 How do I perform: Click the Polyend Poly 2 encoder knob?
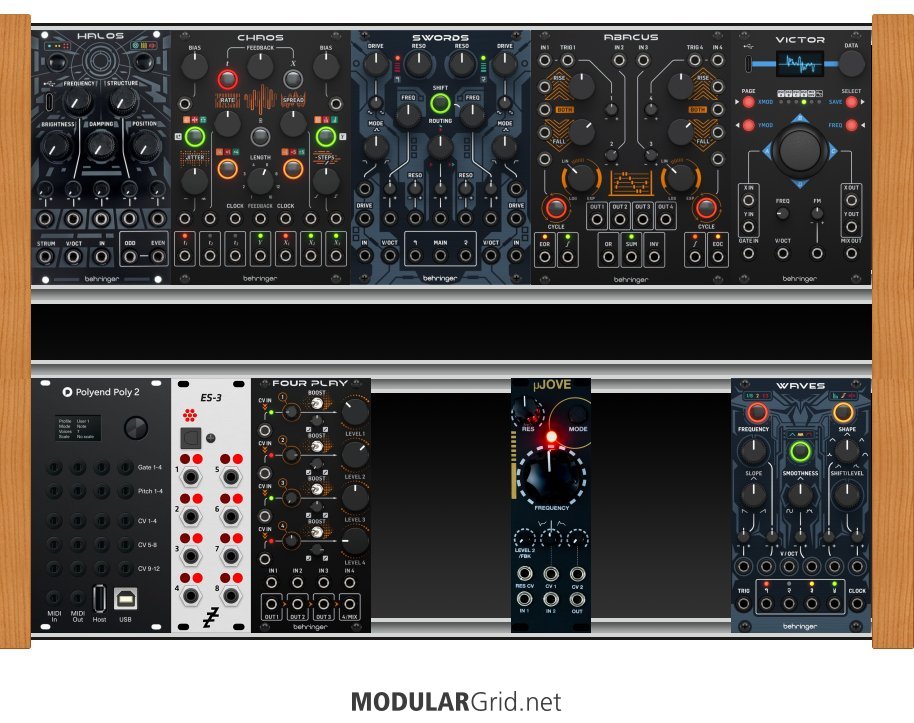(x=136, y=429)
